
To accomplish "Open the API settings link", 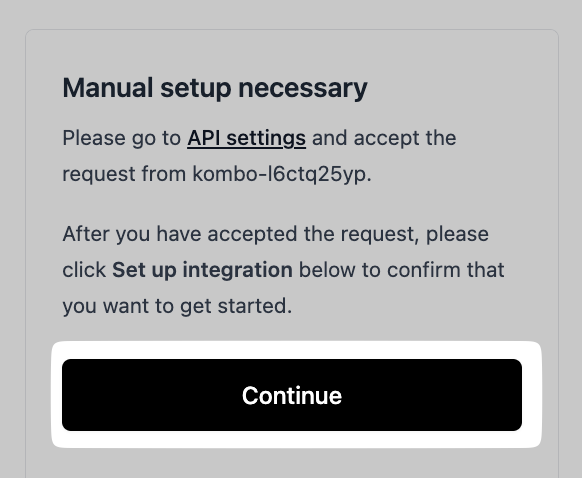I will 246,139.
